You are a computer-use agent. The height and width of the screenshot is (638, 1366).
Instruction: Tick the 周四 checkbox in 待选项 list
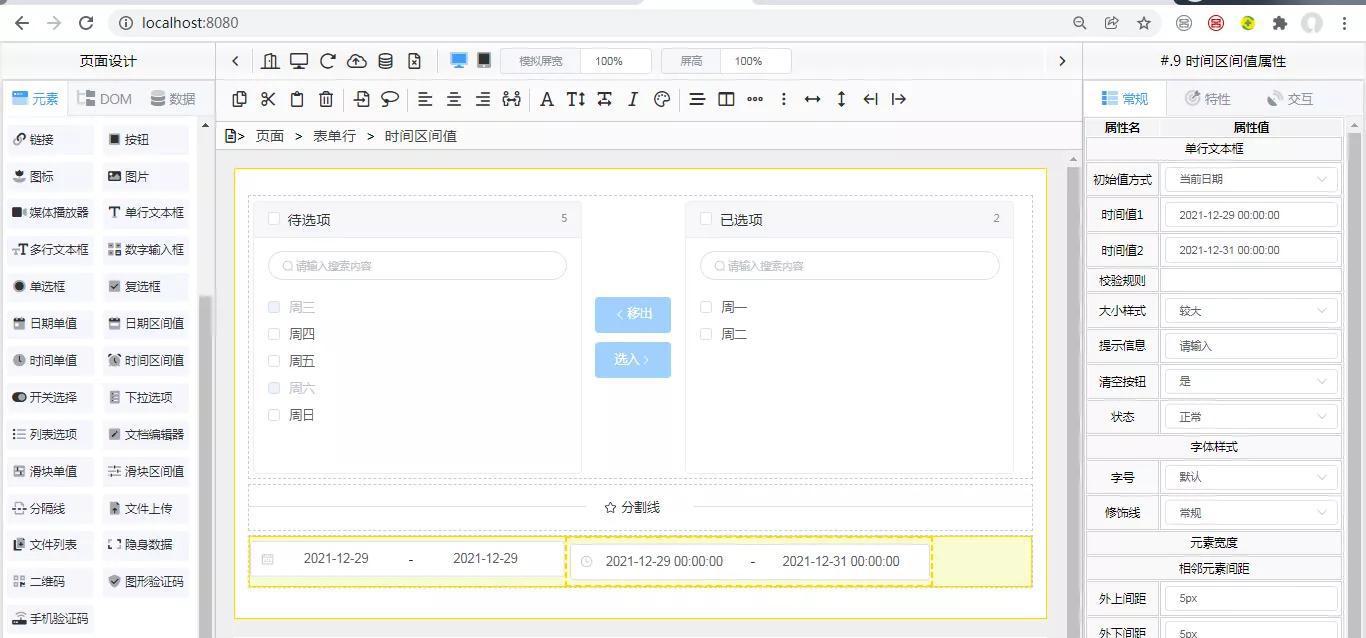tap(274, 334)
